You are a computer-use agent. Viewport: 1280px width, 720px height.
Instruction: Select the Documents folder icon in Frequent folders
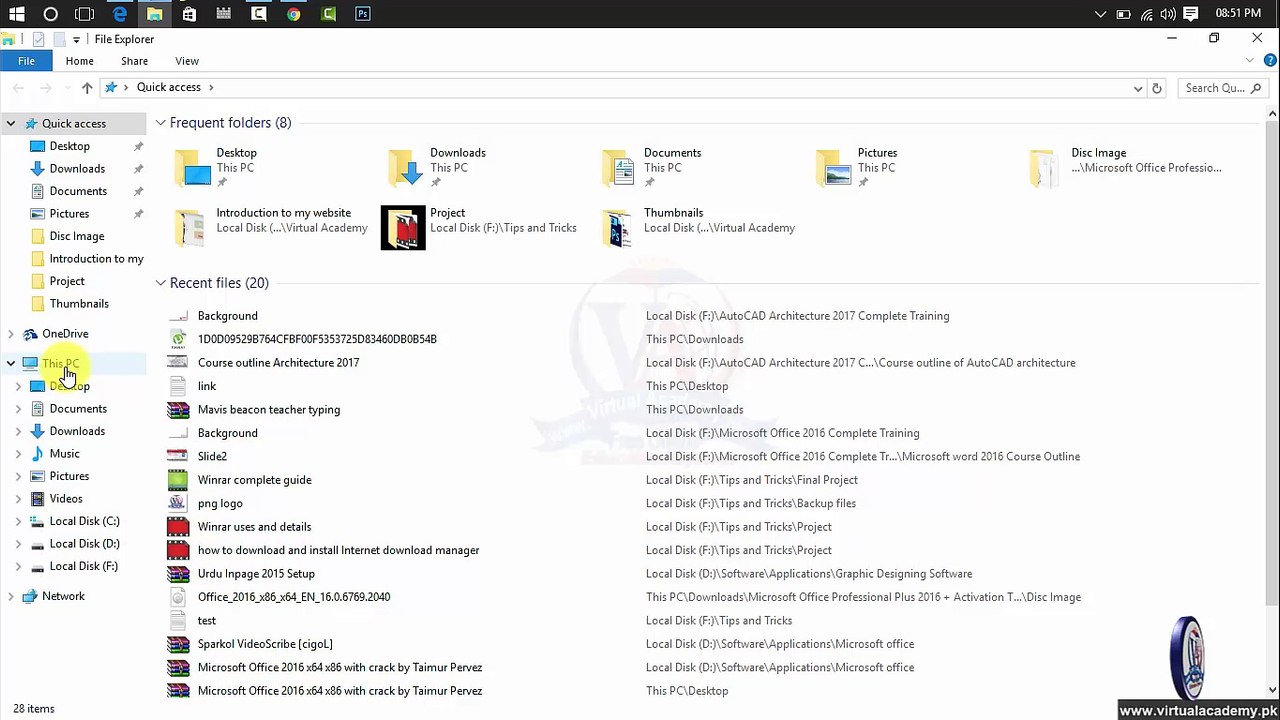point(620,167)
